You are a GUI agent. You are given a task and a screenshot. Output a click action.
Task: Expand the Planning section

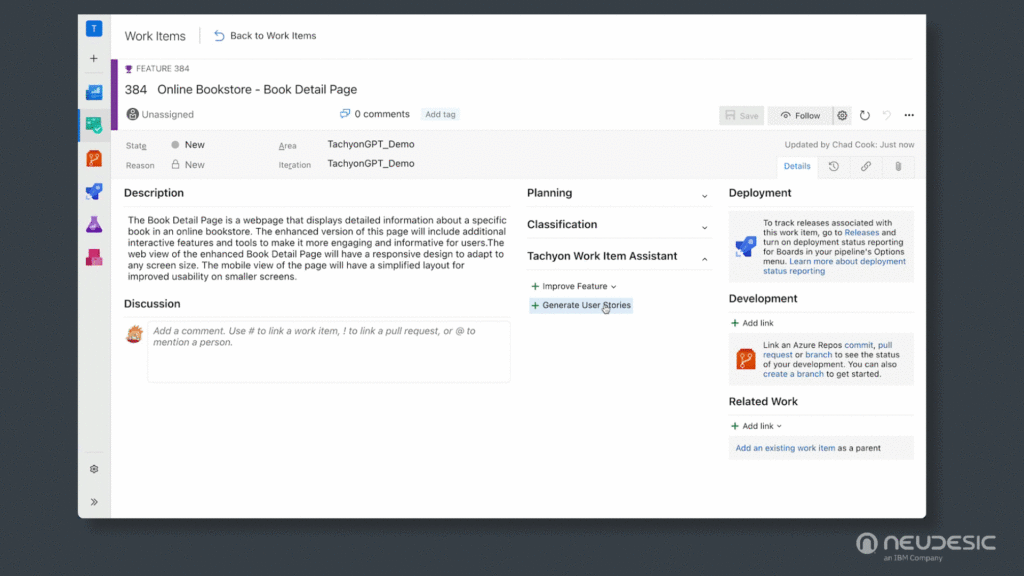[704, 196]
